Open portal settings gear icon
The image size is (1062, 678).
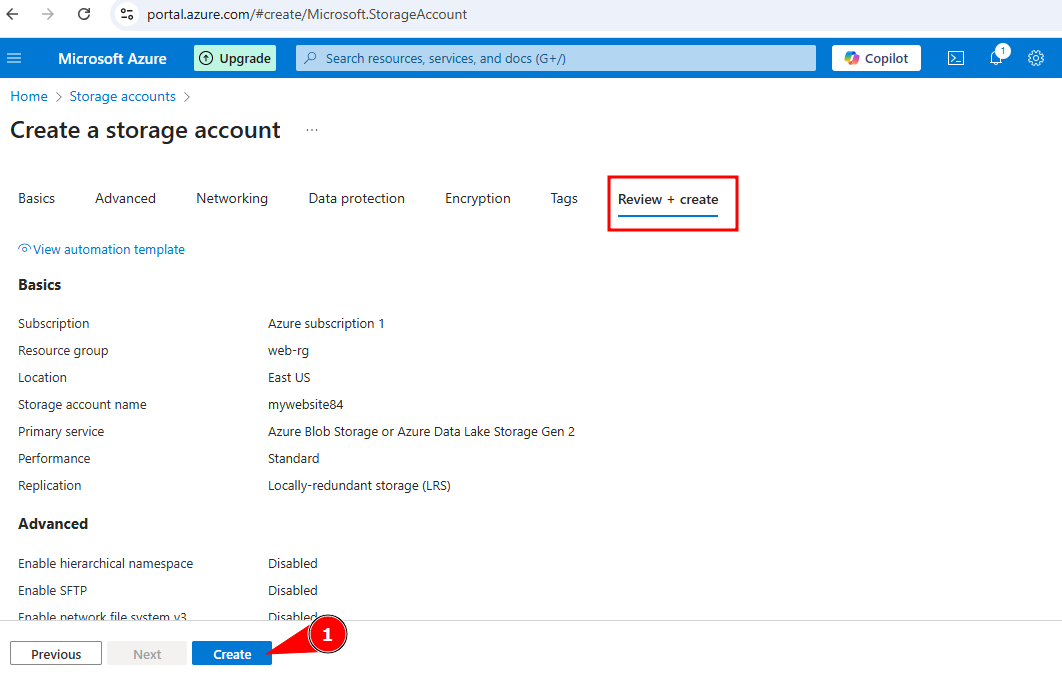[1036, 58]
